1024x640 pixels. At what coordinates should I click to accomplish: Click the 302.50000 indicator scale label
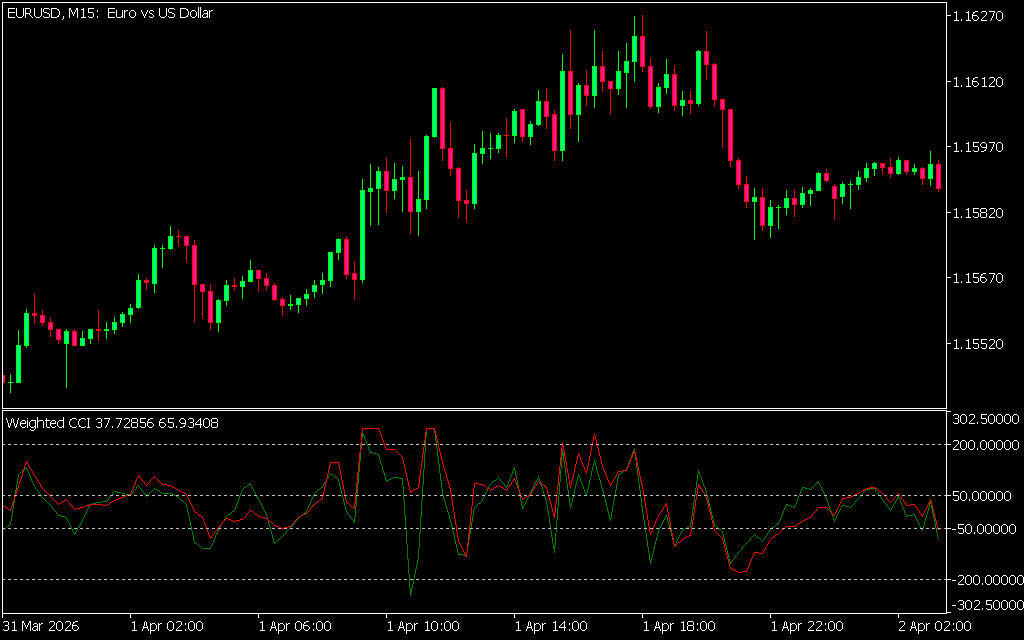coord(985,419)
